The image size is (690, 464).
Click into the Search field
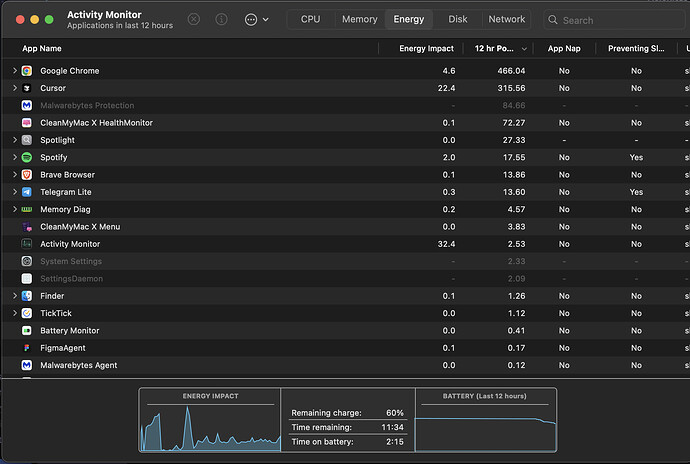click(x=614, y=20)
